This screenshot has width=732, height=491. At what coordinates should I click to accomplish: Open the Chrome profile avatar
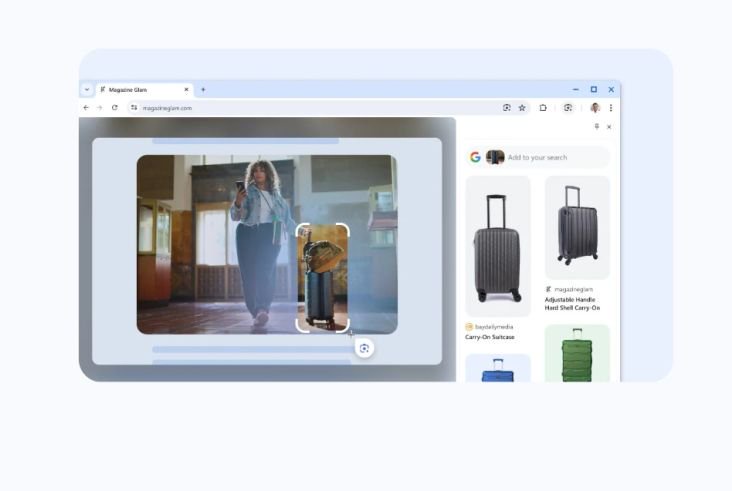595,108
